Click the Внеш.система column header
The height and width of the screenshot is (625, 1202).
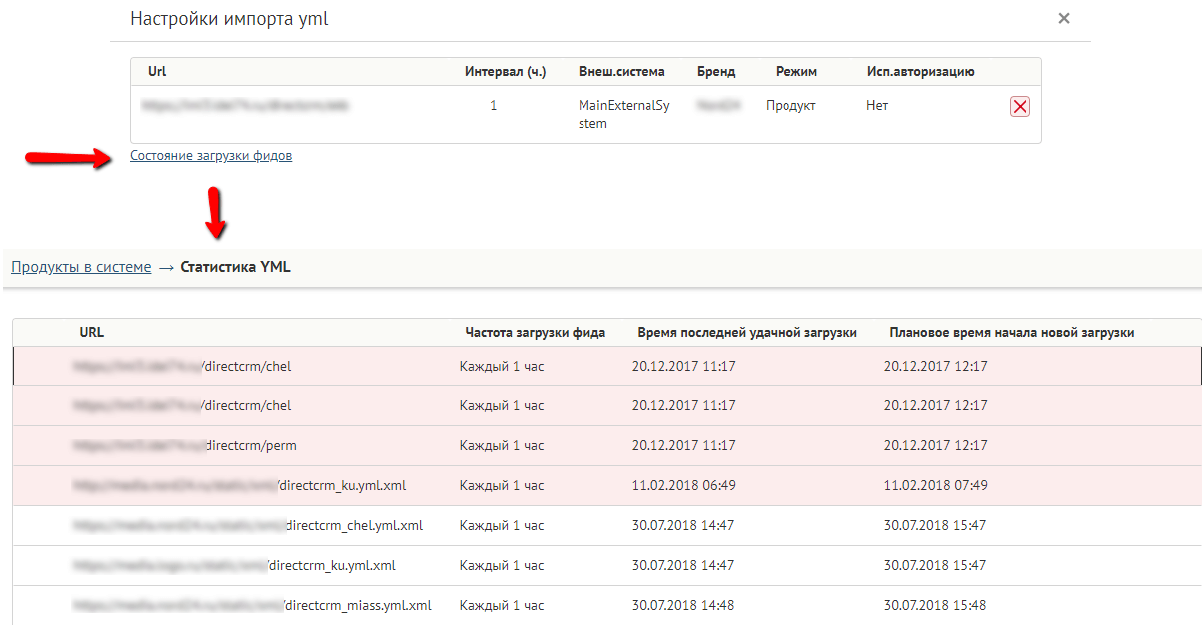pos(622,72)
